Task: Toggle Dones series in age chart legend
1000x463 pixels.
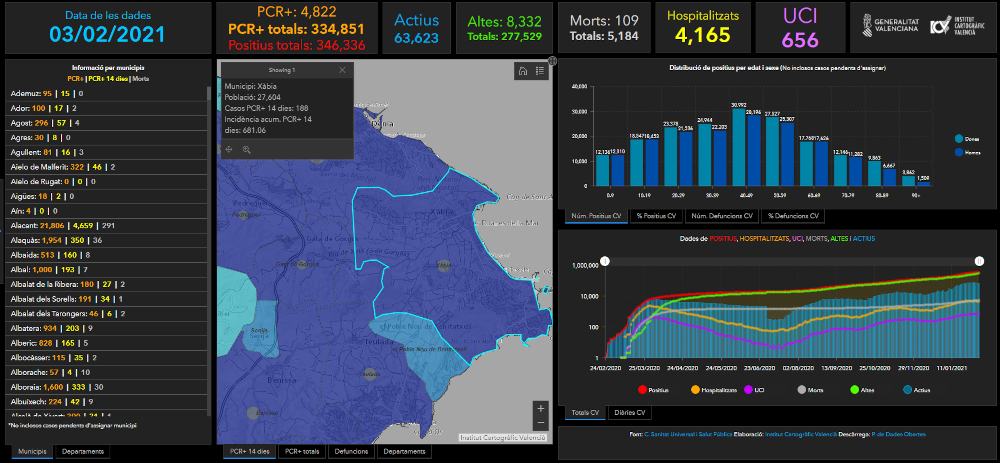Action: 965,139
